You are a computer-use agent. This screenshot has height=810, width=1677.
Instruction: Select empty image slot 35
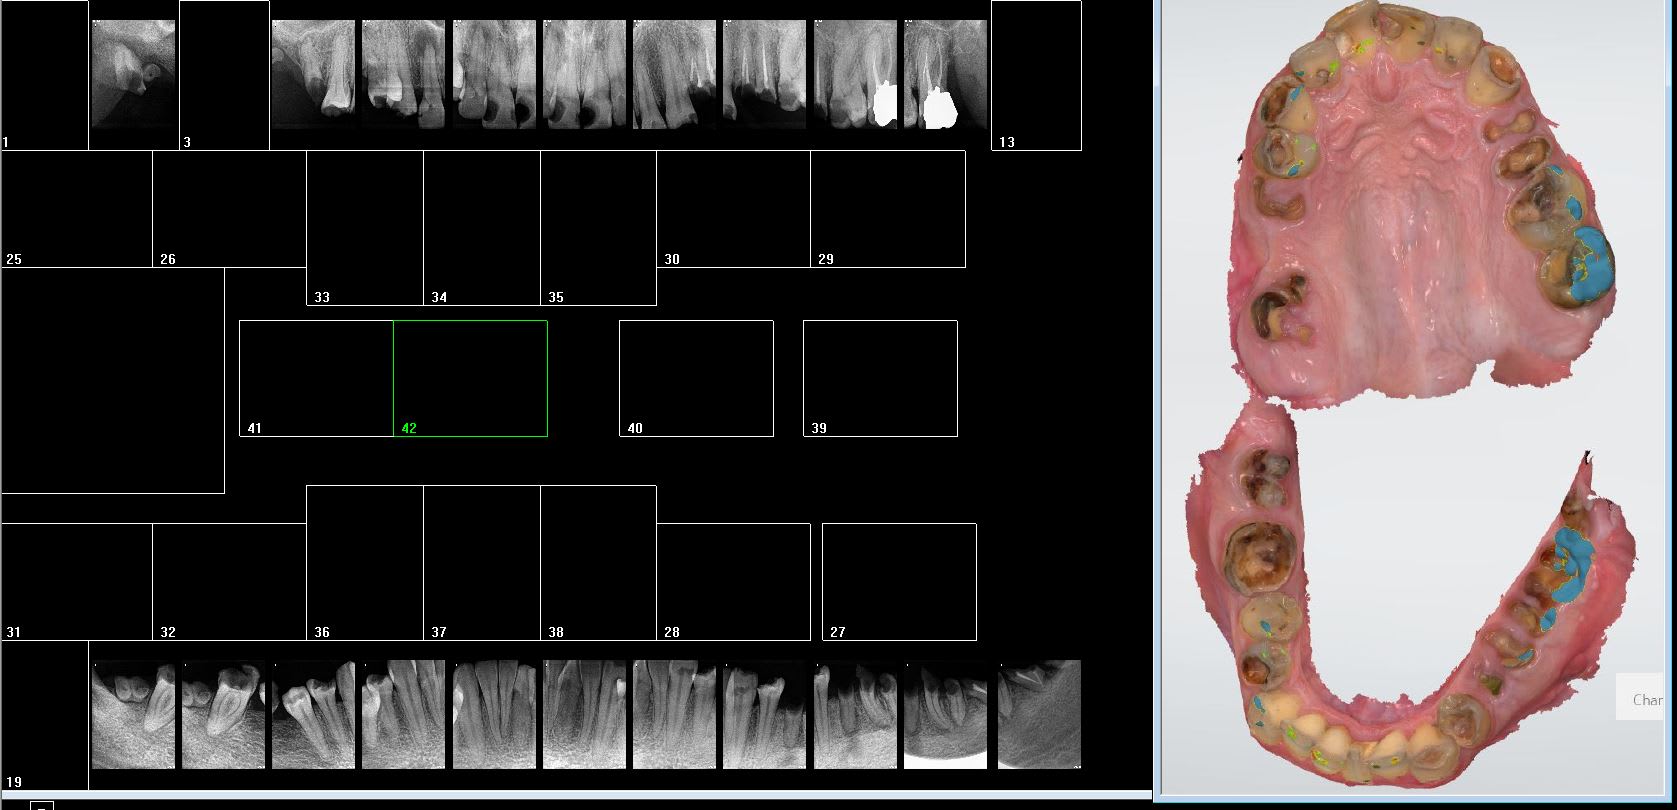[x=598, y=228]
